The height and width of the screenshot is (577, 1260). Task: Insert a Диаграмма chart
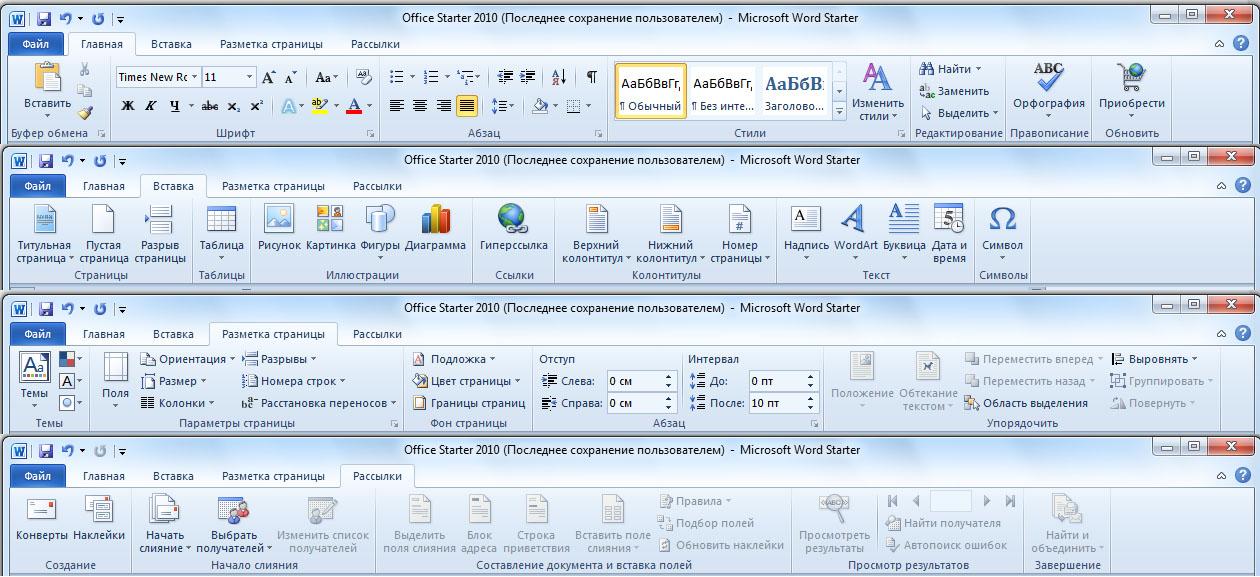coord(436,219)
